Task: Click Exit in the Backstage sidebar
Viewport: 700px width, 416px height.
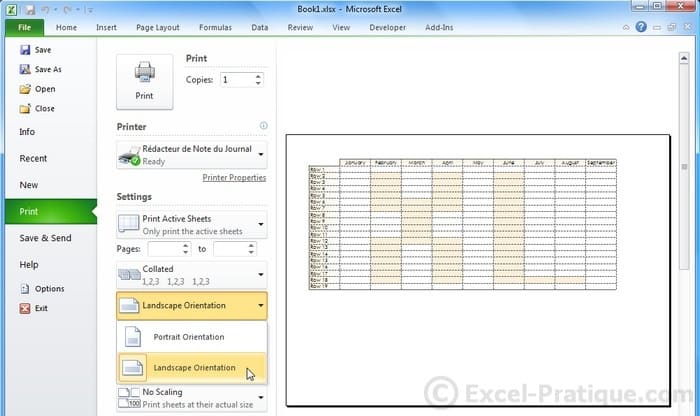Action: (x=33, y=308)
